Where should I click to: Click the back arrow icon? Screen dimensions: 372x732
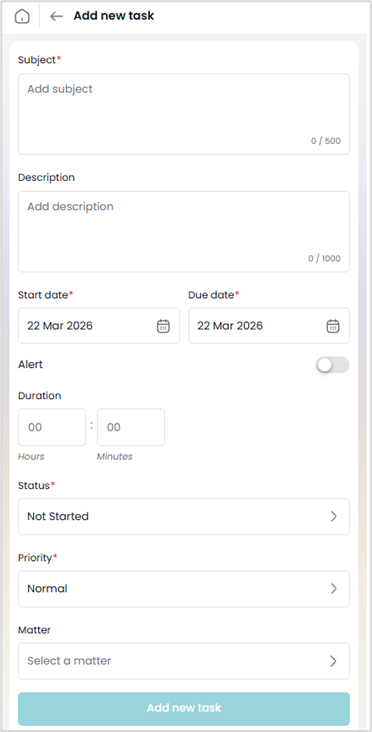[x=56, y=16]
